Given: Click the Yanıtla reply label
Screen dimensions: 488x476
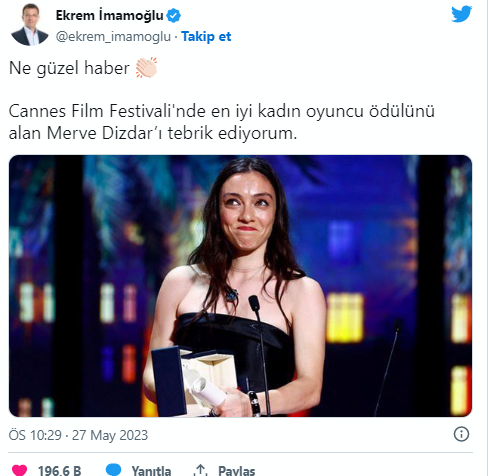Looking at the screenshot, I should click(151, 470).
